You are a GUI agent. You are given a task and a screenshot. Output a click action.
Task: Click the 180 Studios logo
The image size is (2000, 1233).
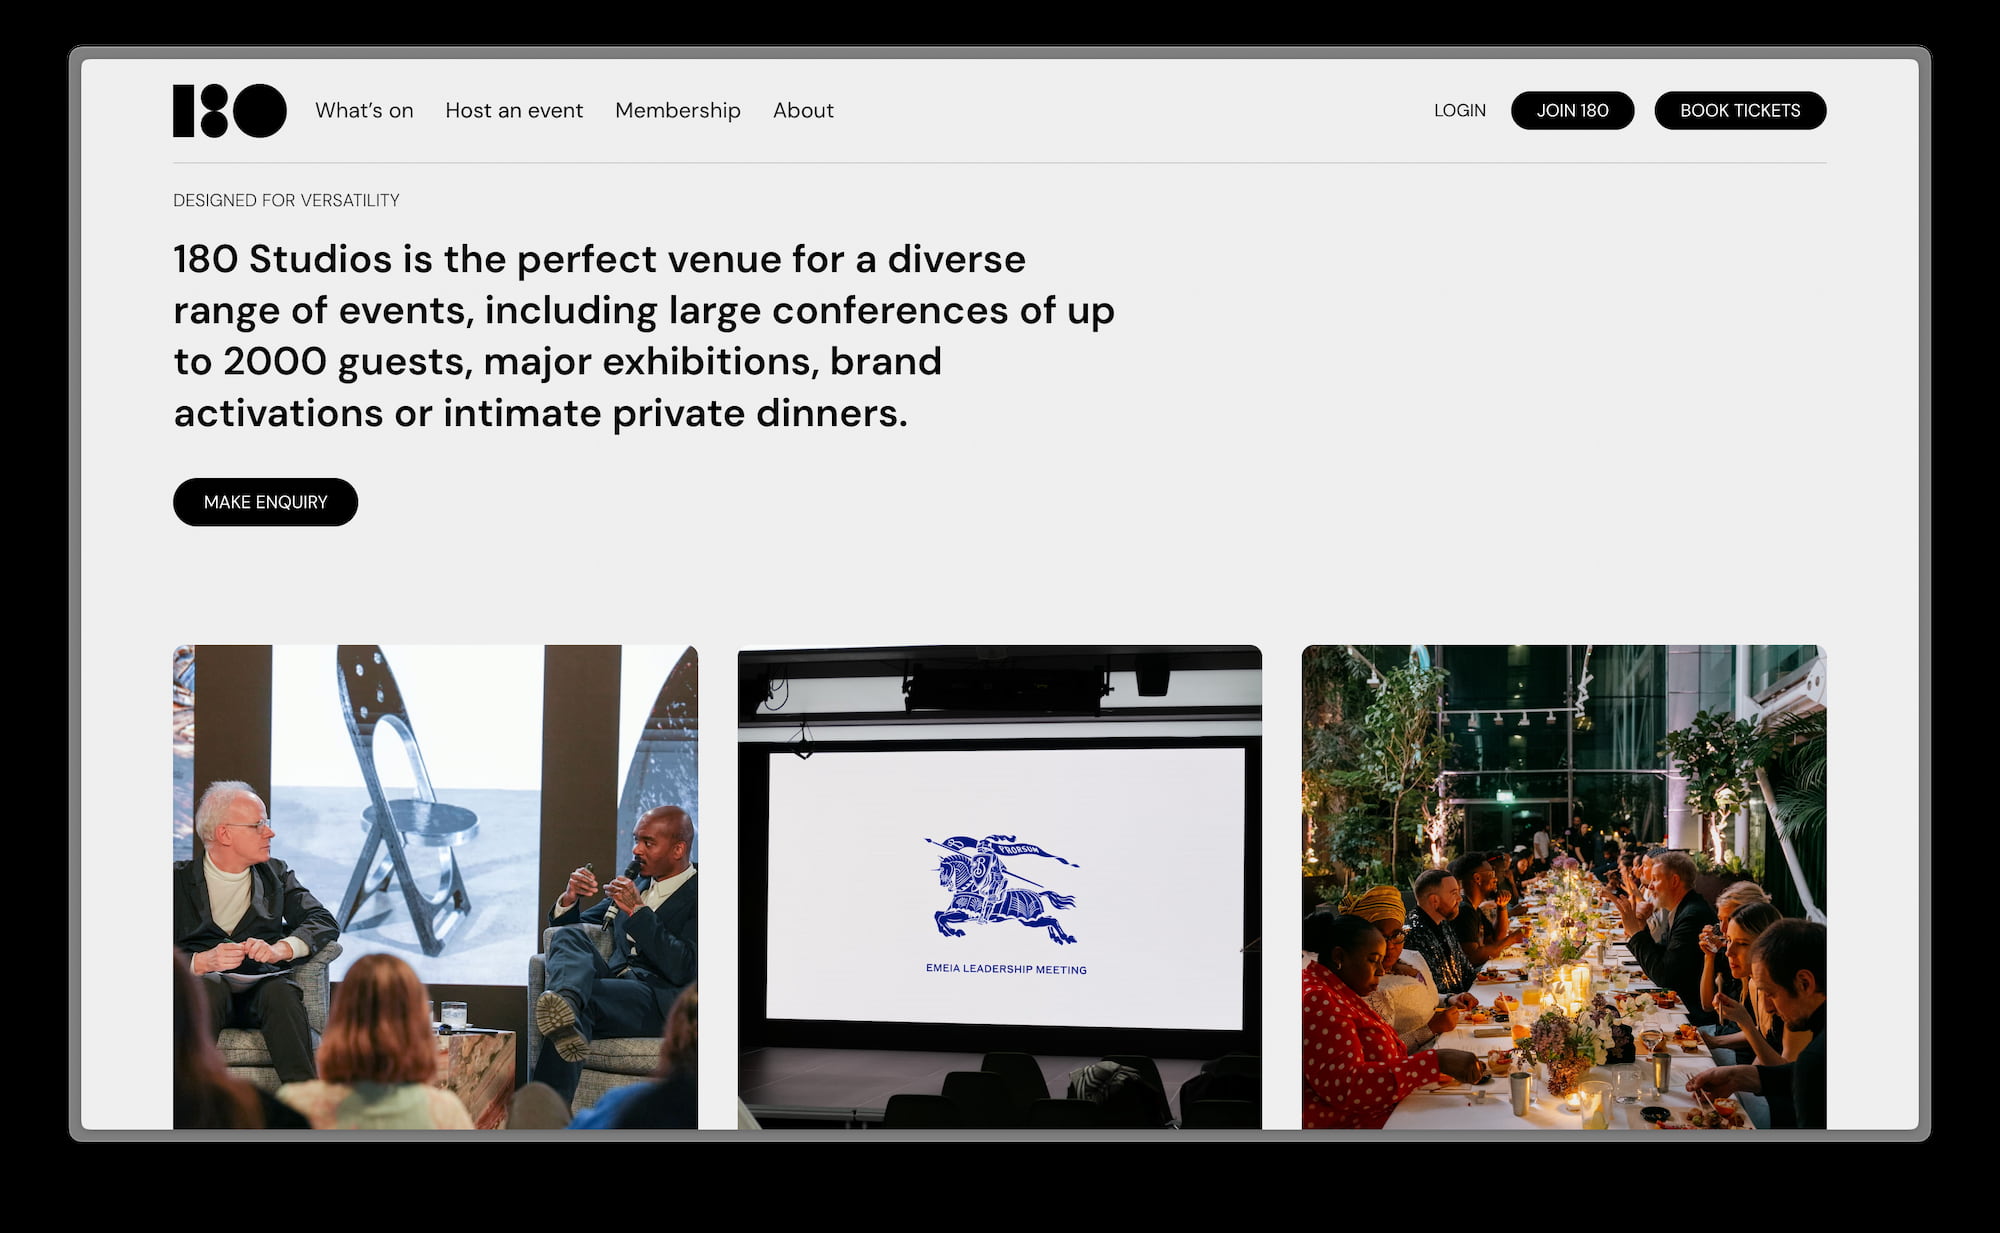coord(230,110)
